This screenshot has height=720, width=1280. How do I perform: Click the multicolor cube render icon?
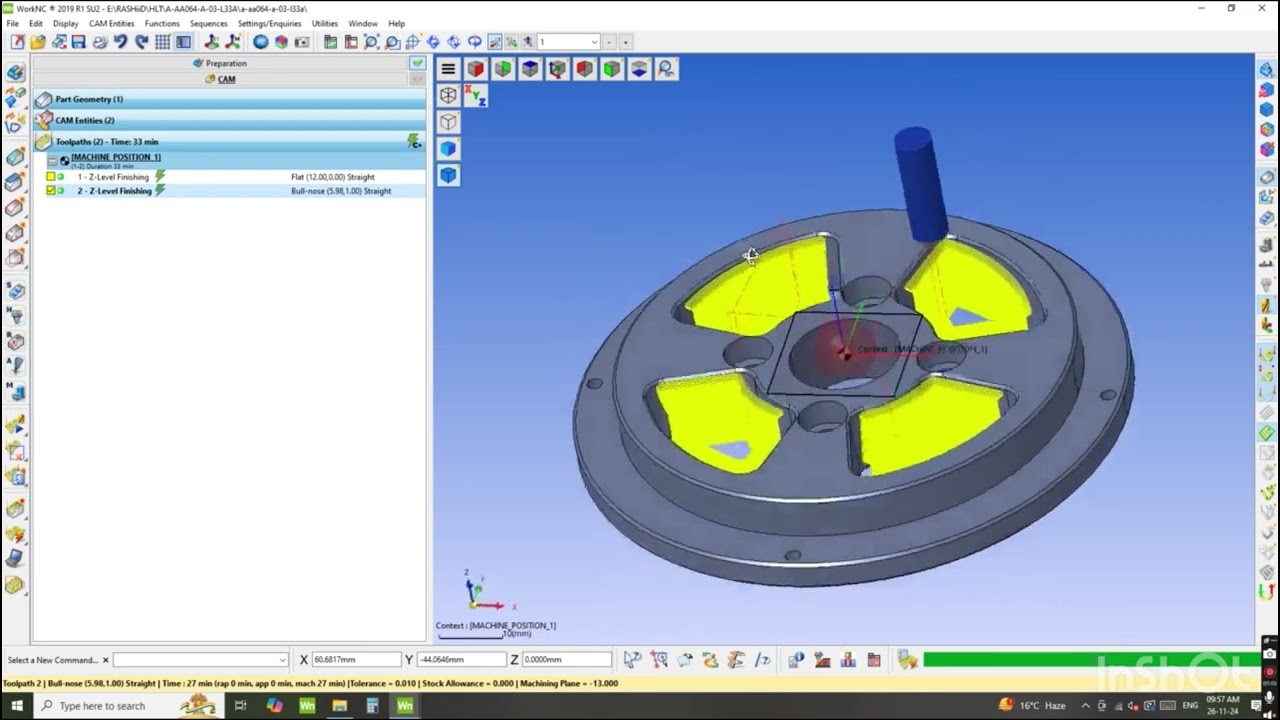click(x=281, y=42)
